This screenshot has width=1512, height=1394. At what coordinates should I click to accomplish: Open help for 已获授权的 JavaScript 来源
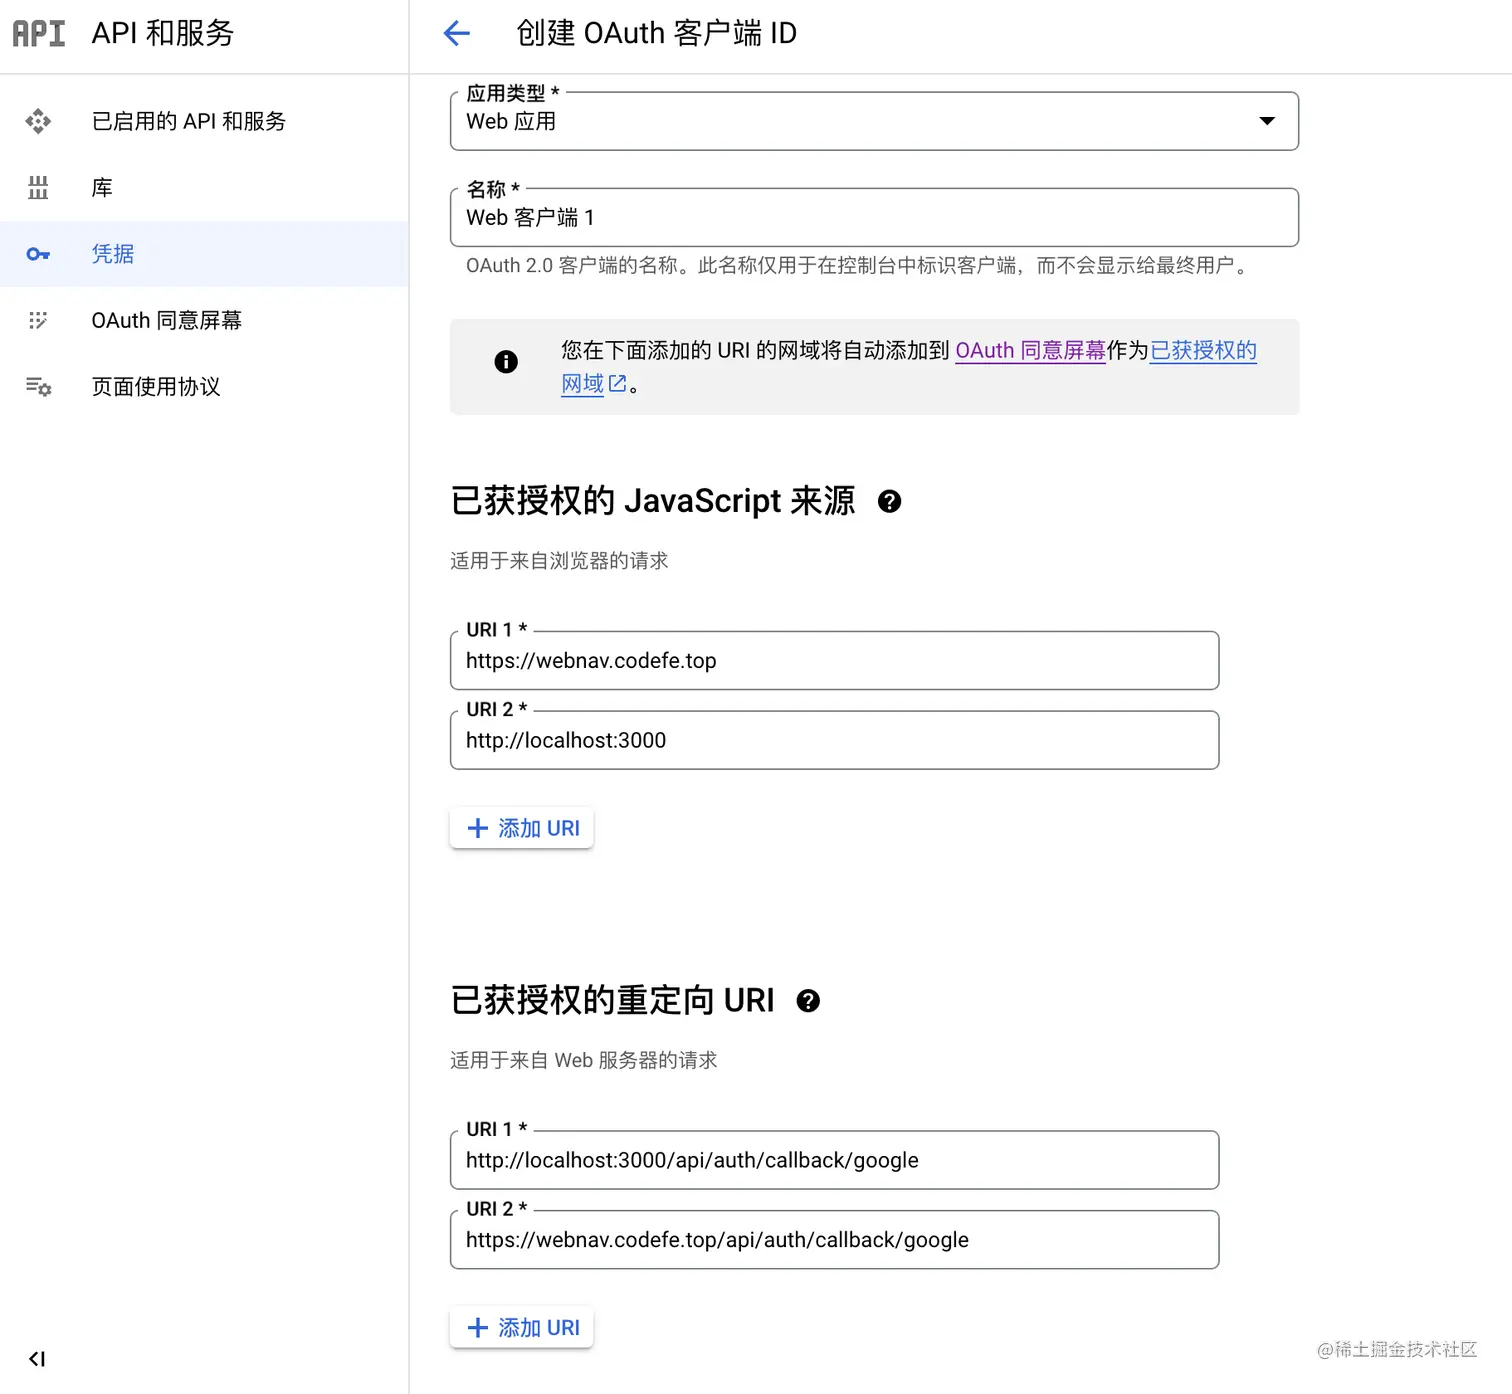[x=890, y=502]
